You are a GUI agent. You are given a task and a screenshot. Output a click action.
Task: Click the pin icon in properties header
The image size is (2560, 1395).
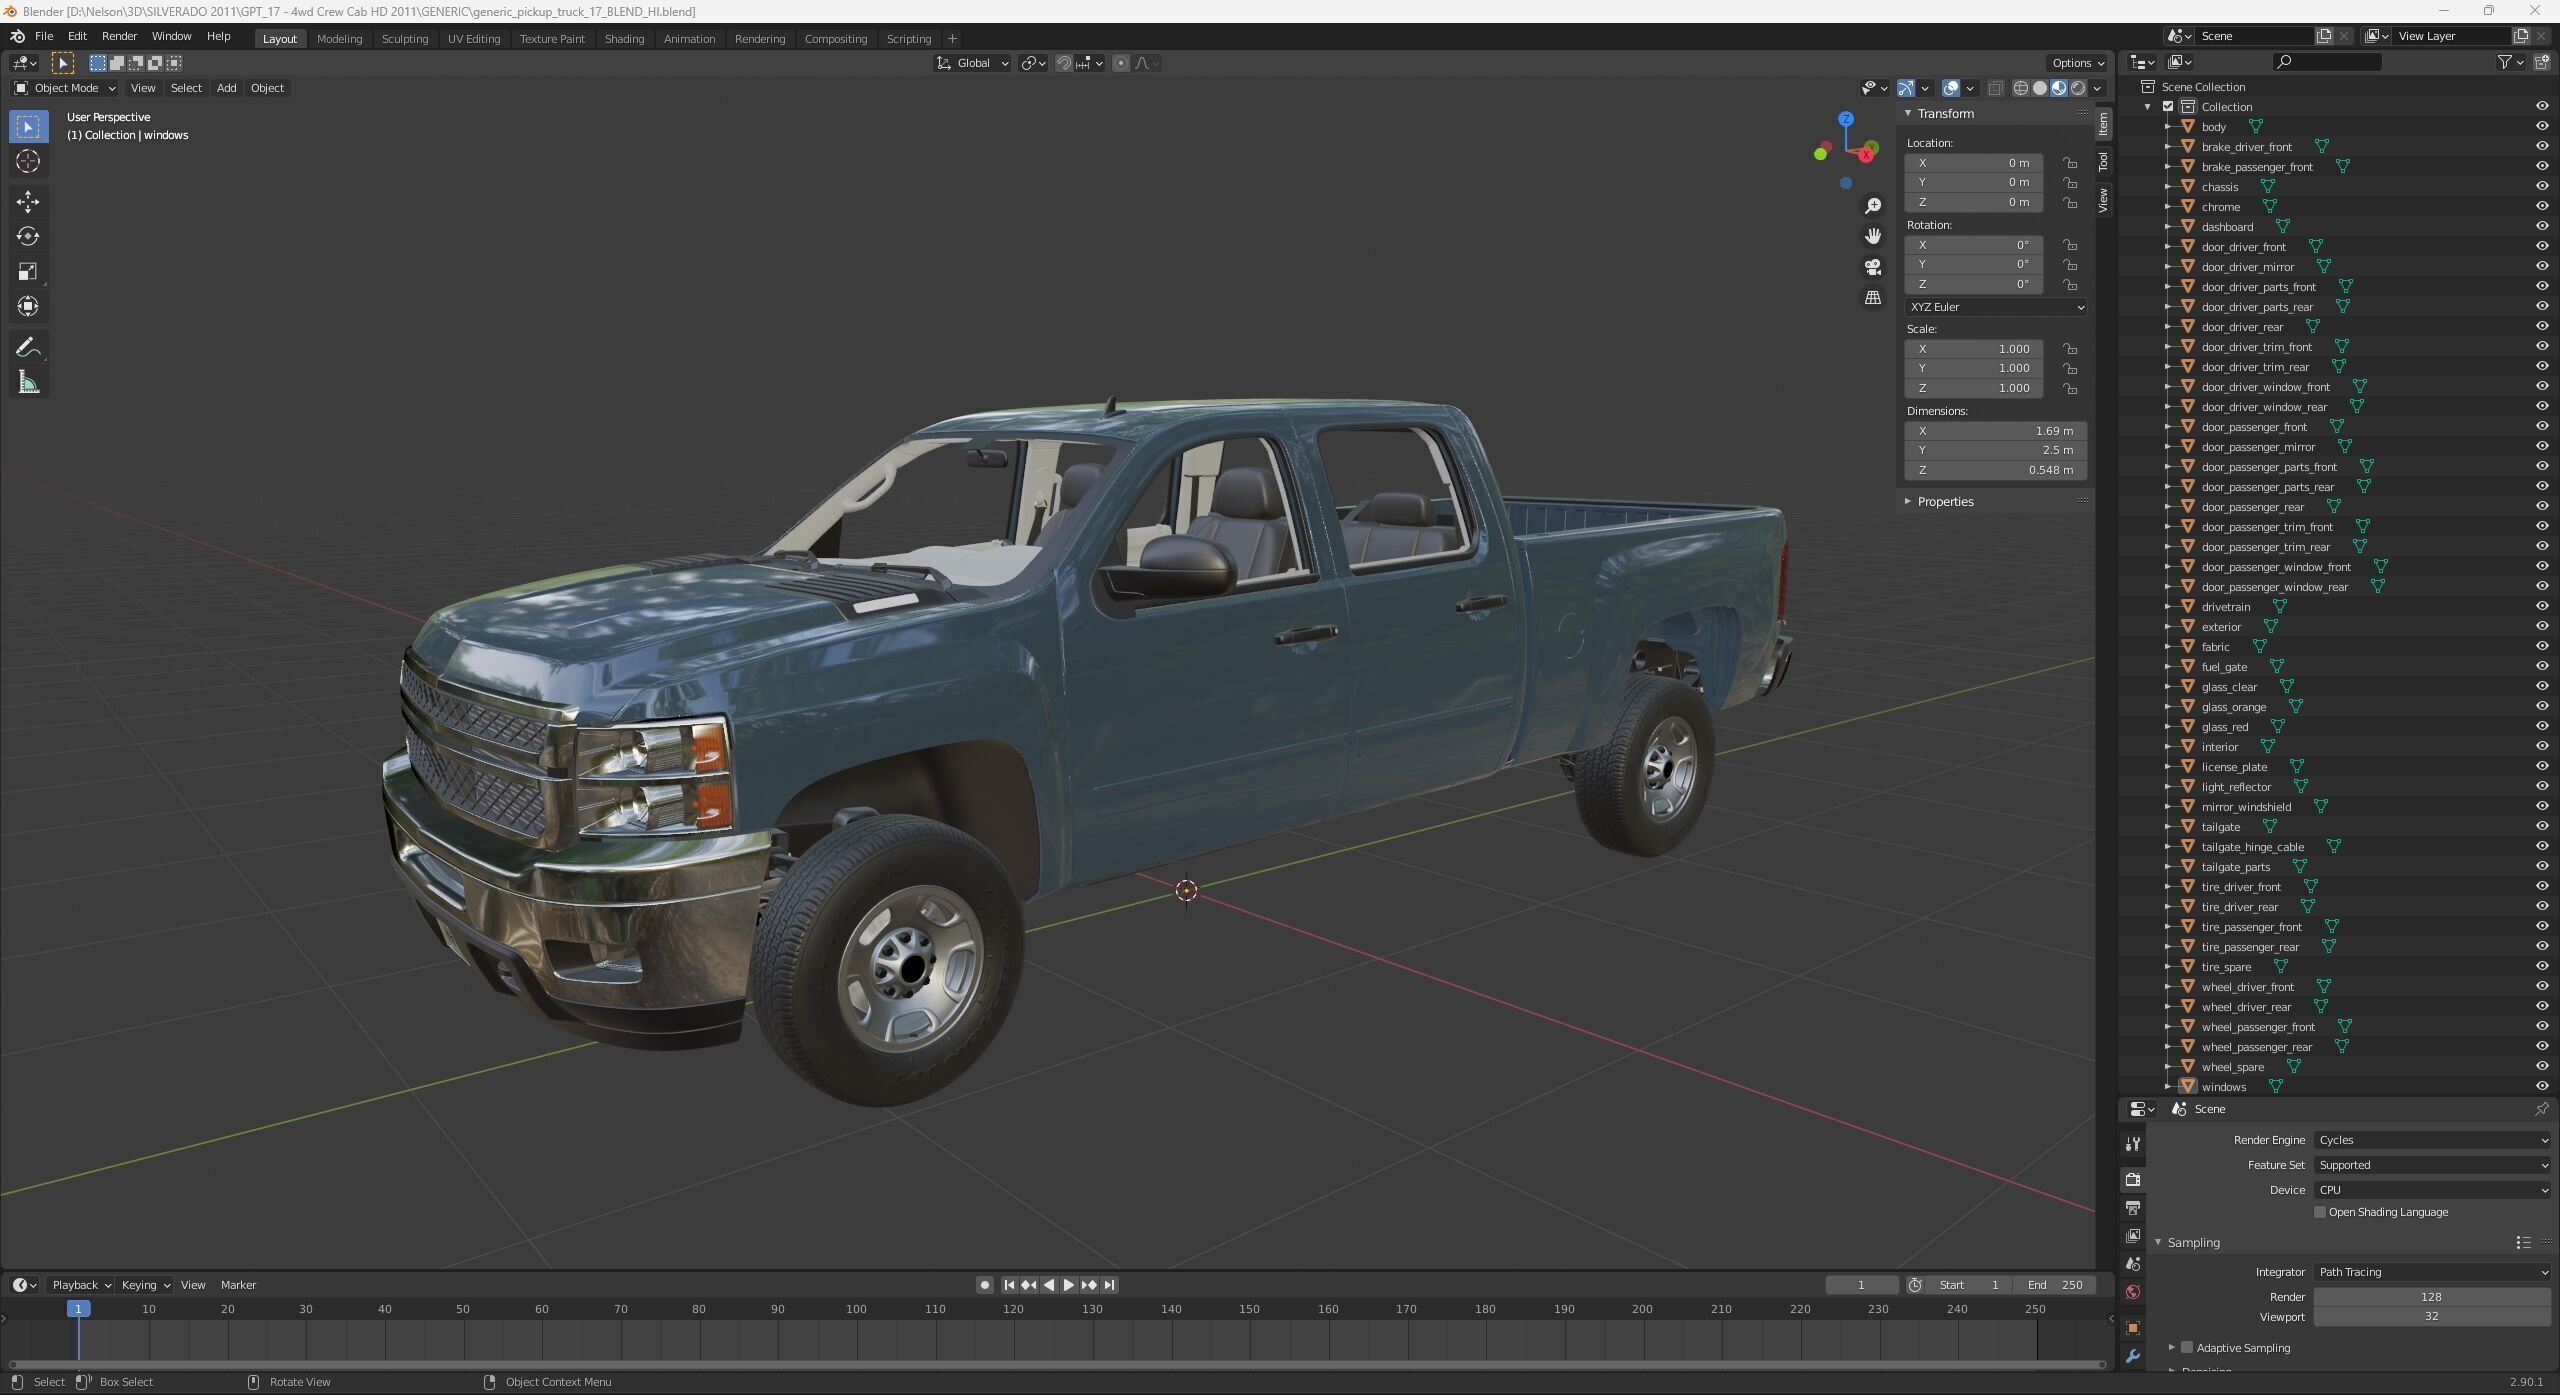click(2541, 1109)
